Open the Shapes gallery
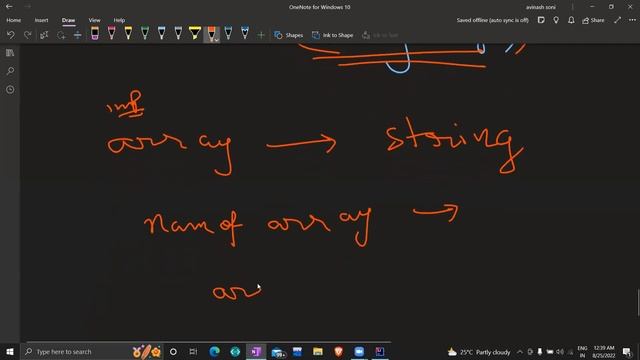640x360 pixels. tap(289, 35)
